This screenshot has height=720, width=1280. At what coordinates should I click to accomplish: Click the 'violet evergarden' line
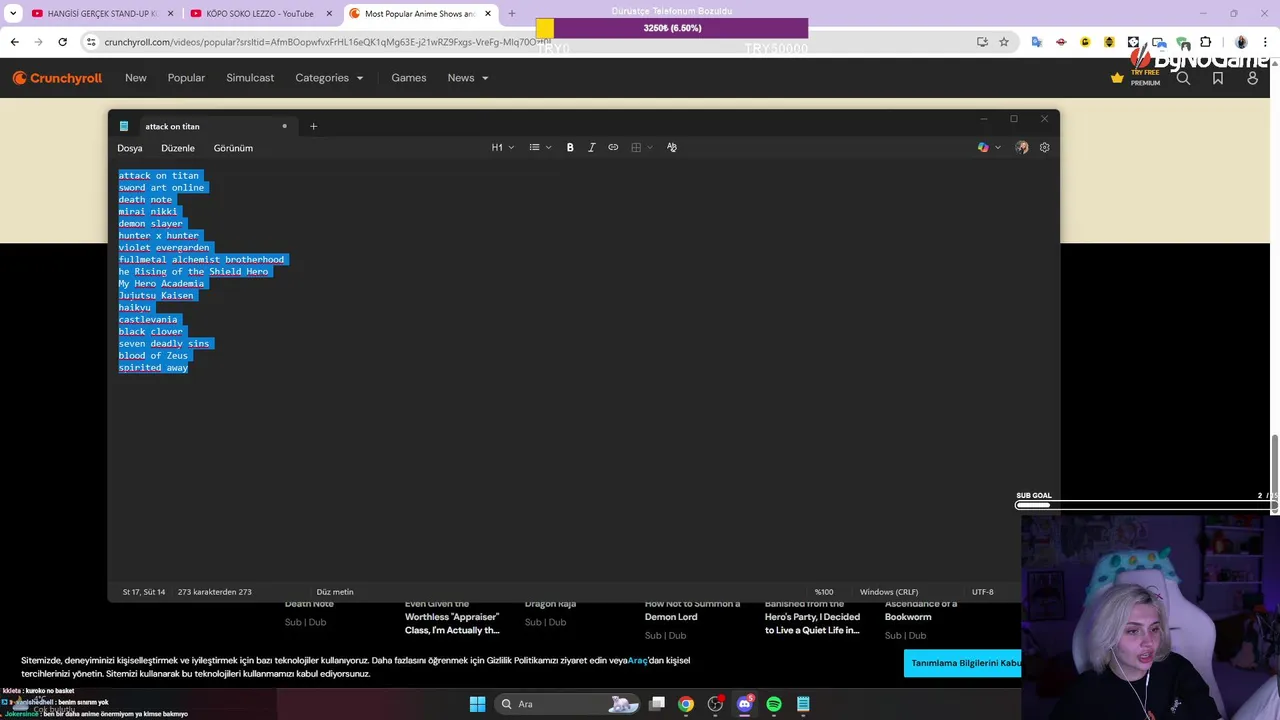[164, 247]
